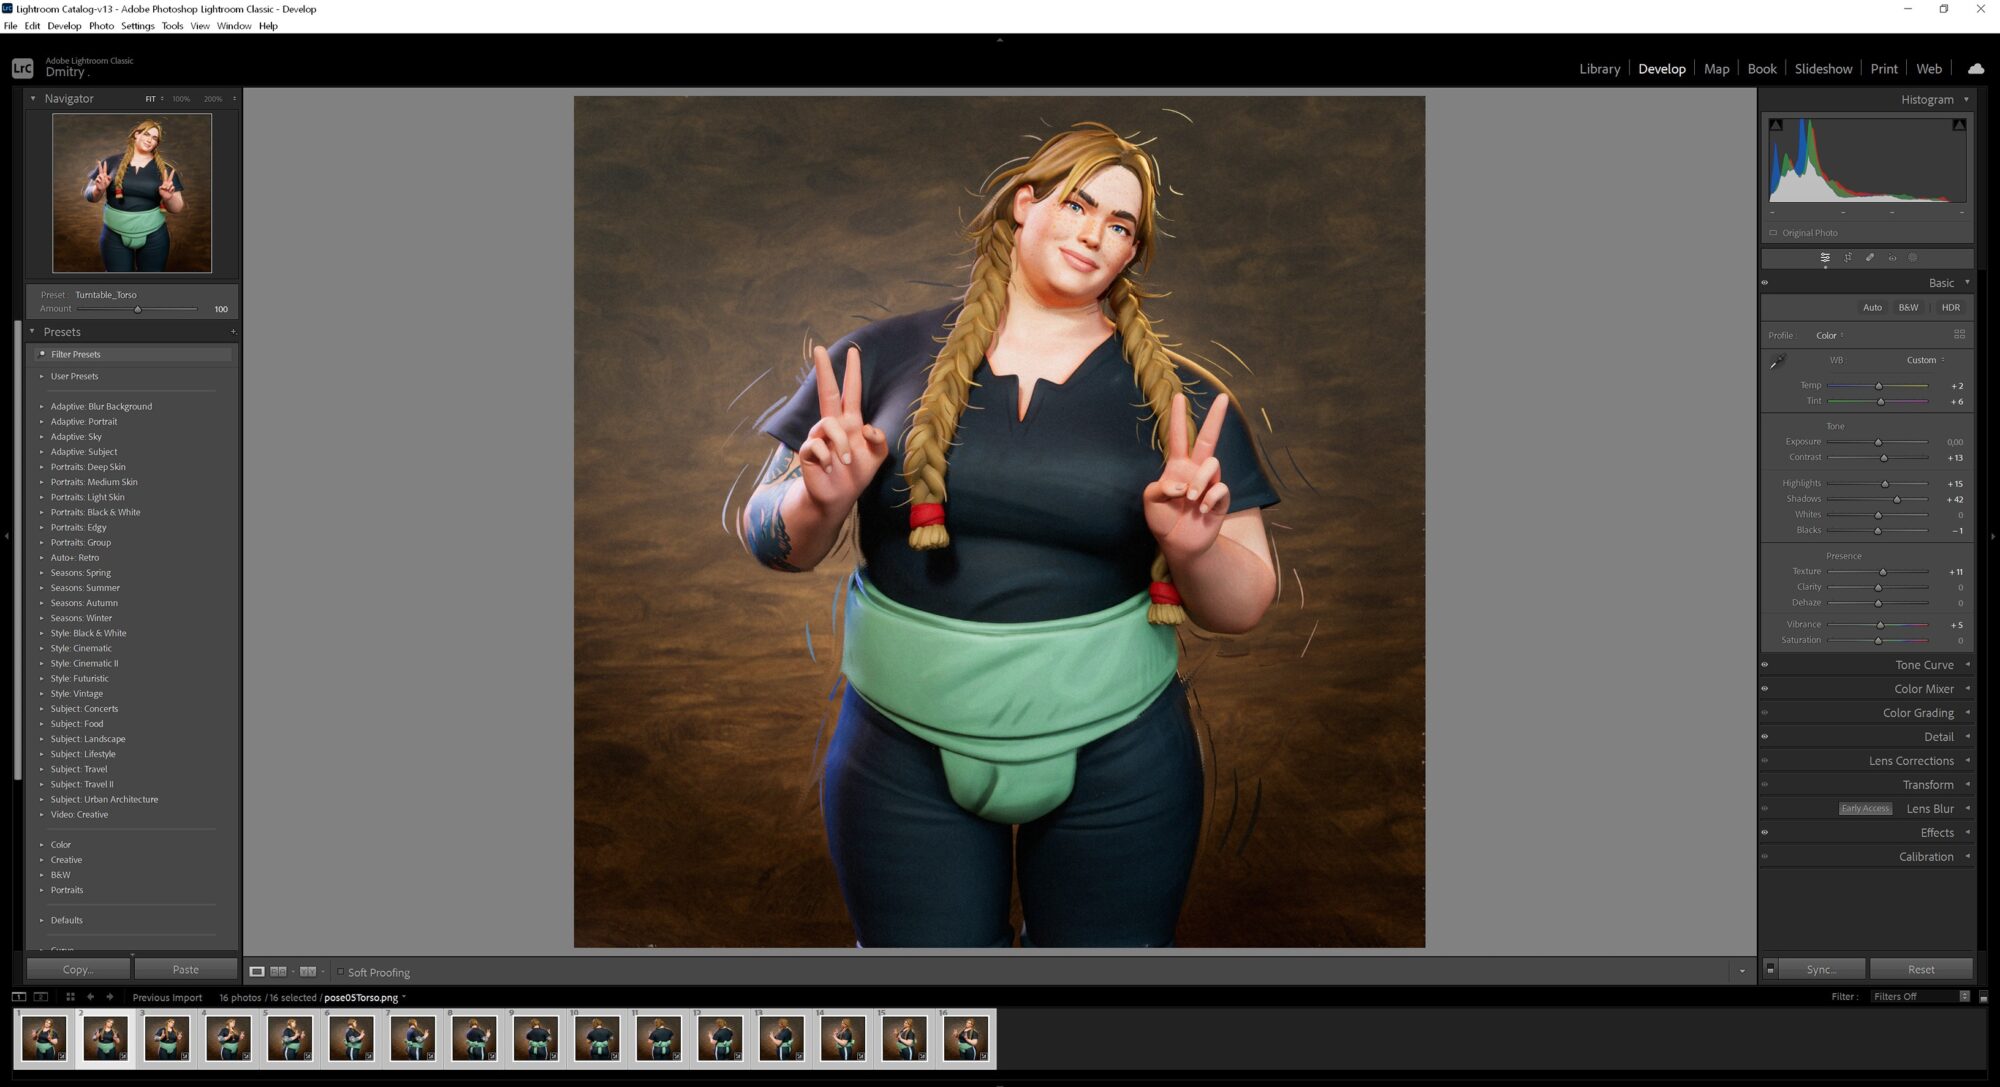Toggle visibility of the Tone Curve panel
Viewport: 2000px width, 1087px height.
point(1765,665)
